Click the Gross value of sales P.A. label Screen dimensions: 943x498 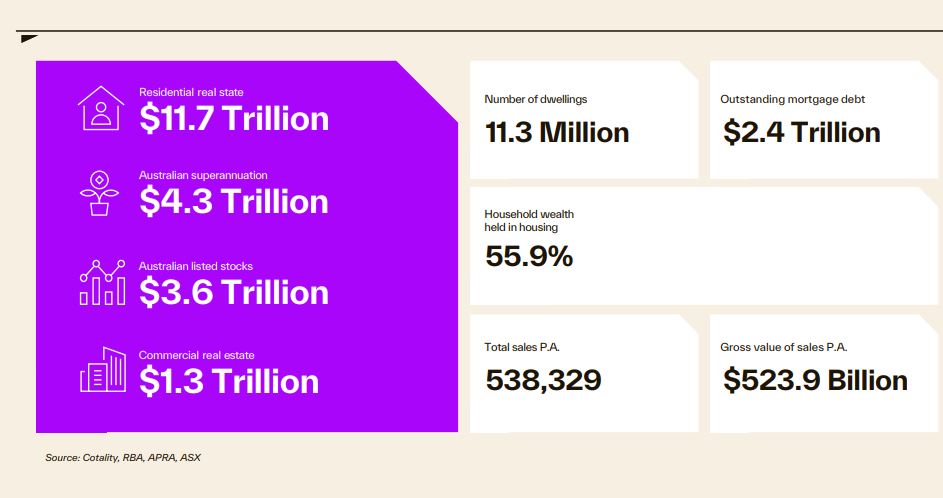[x=784, y=347]
